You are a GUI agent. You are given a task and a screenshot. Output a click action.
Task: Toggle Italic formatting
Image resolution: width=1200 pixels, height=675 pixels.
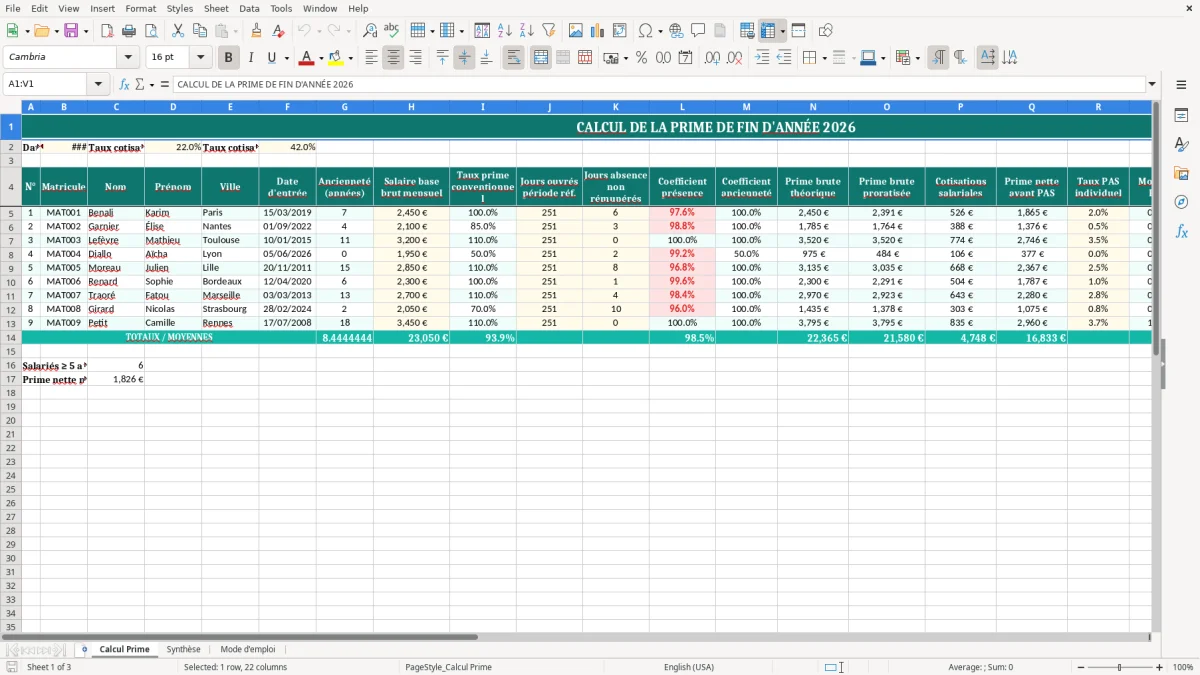pos(251,58)
